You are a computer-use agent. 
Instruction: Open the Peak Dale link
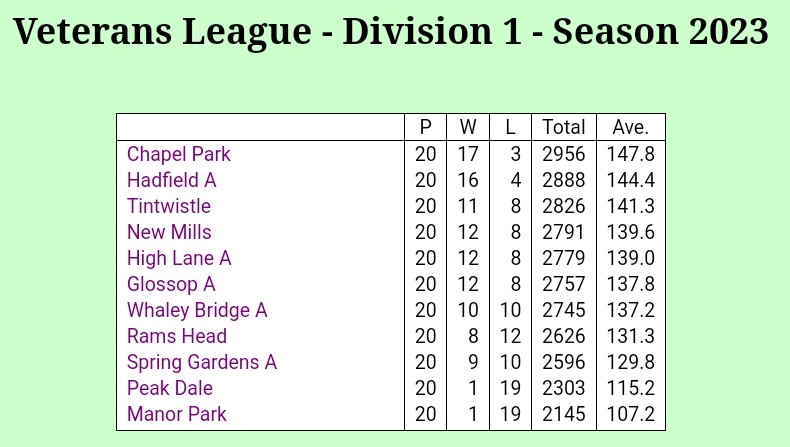(170, 388)
